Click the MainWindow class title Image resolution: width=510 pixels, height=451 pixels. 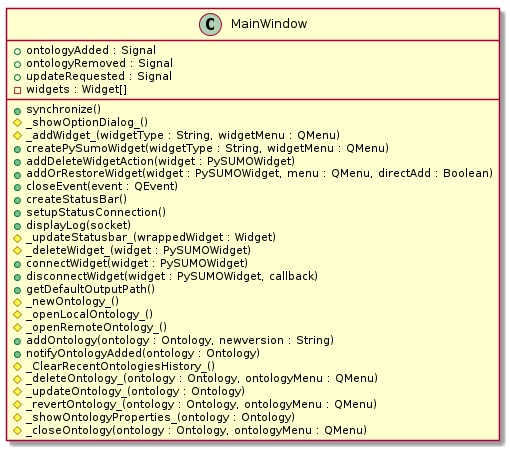click(x=269, y=24)
